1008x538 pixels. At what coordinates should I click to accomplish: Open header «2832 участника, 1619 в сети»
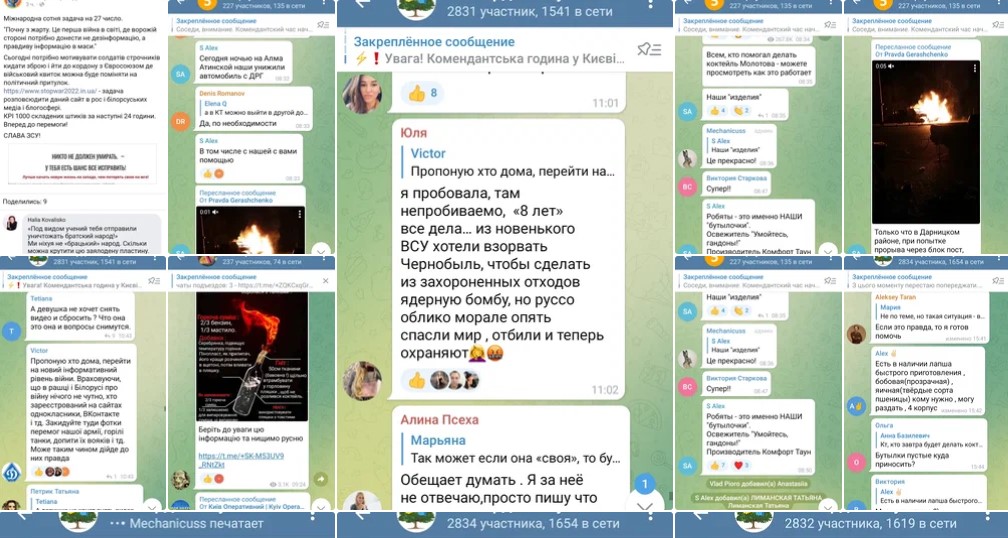tap(870, 524)
